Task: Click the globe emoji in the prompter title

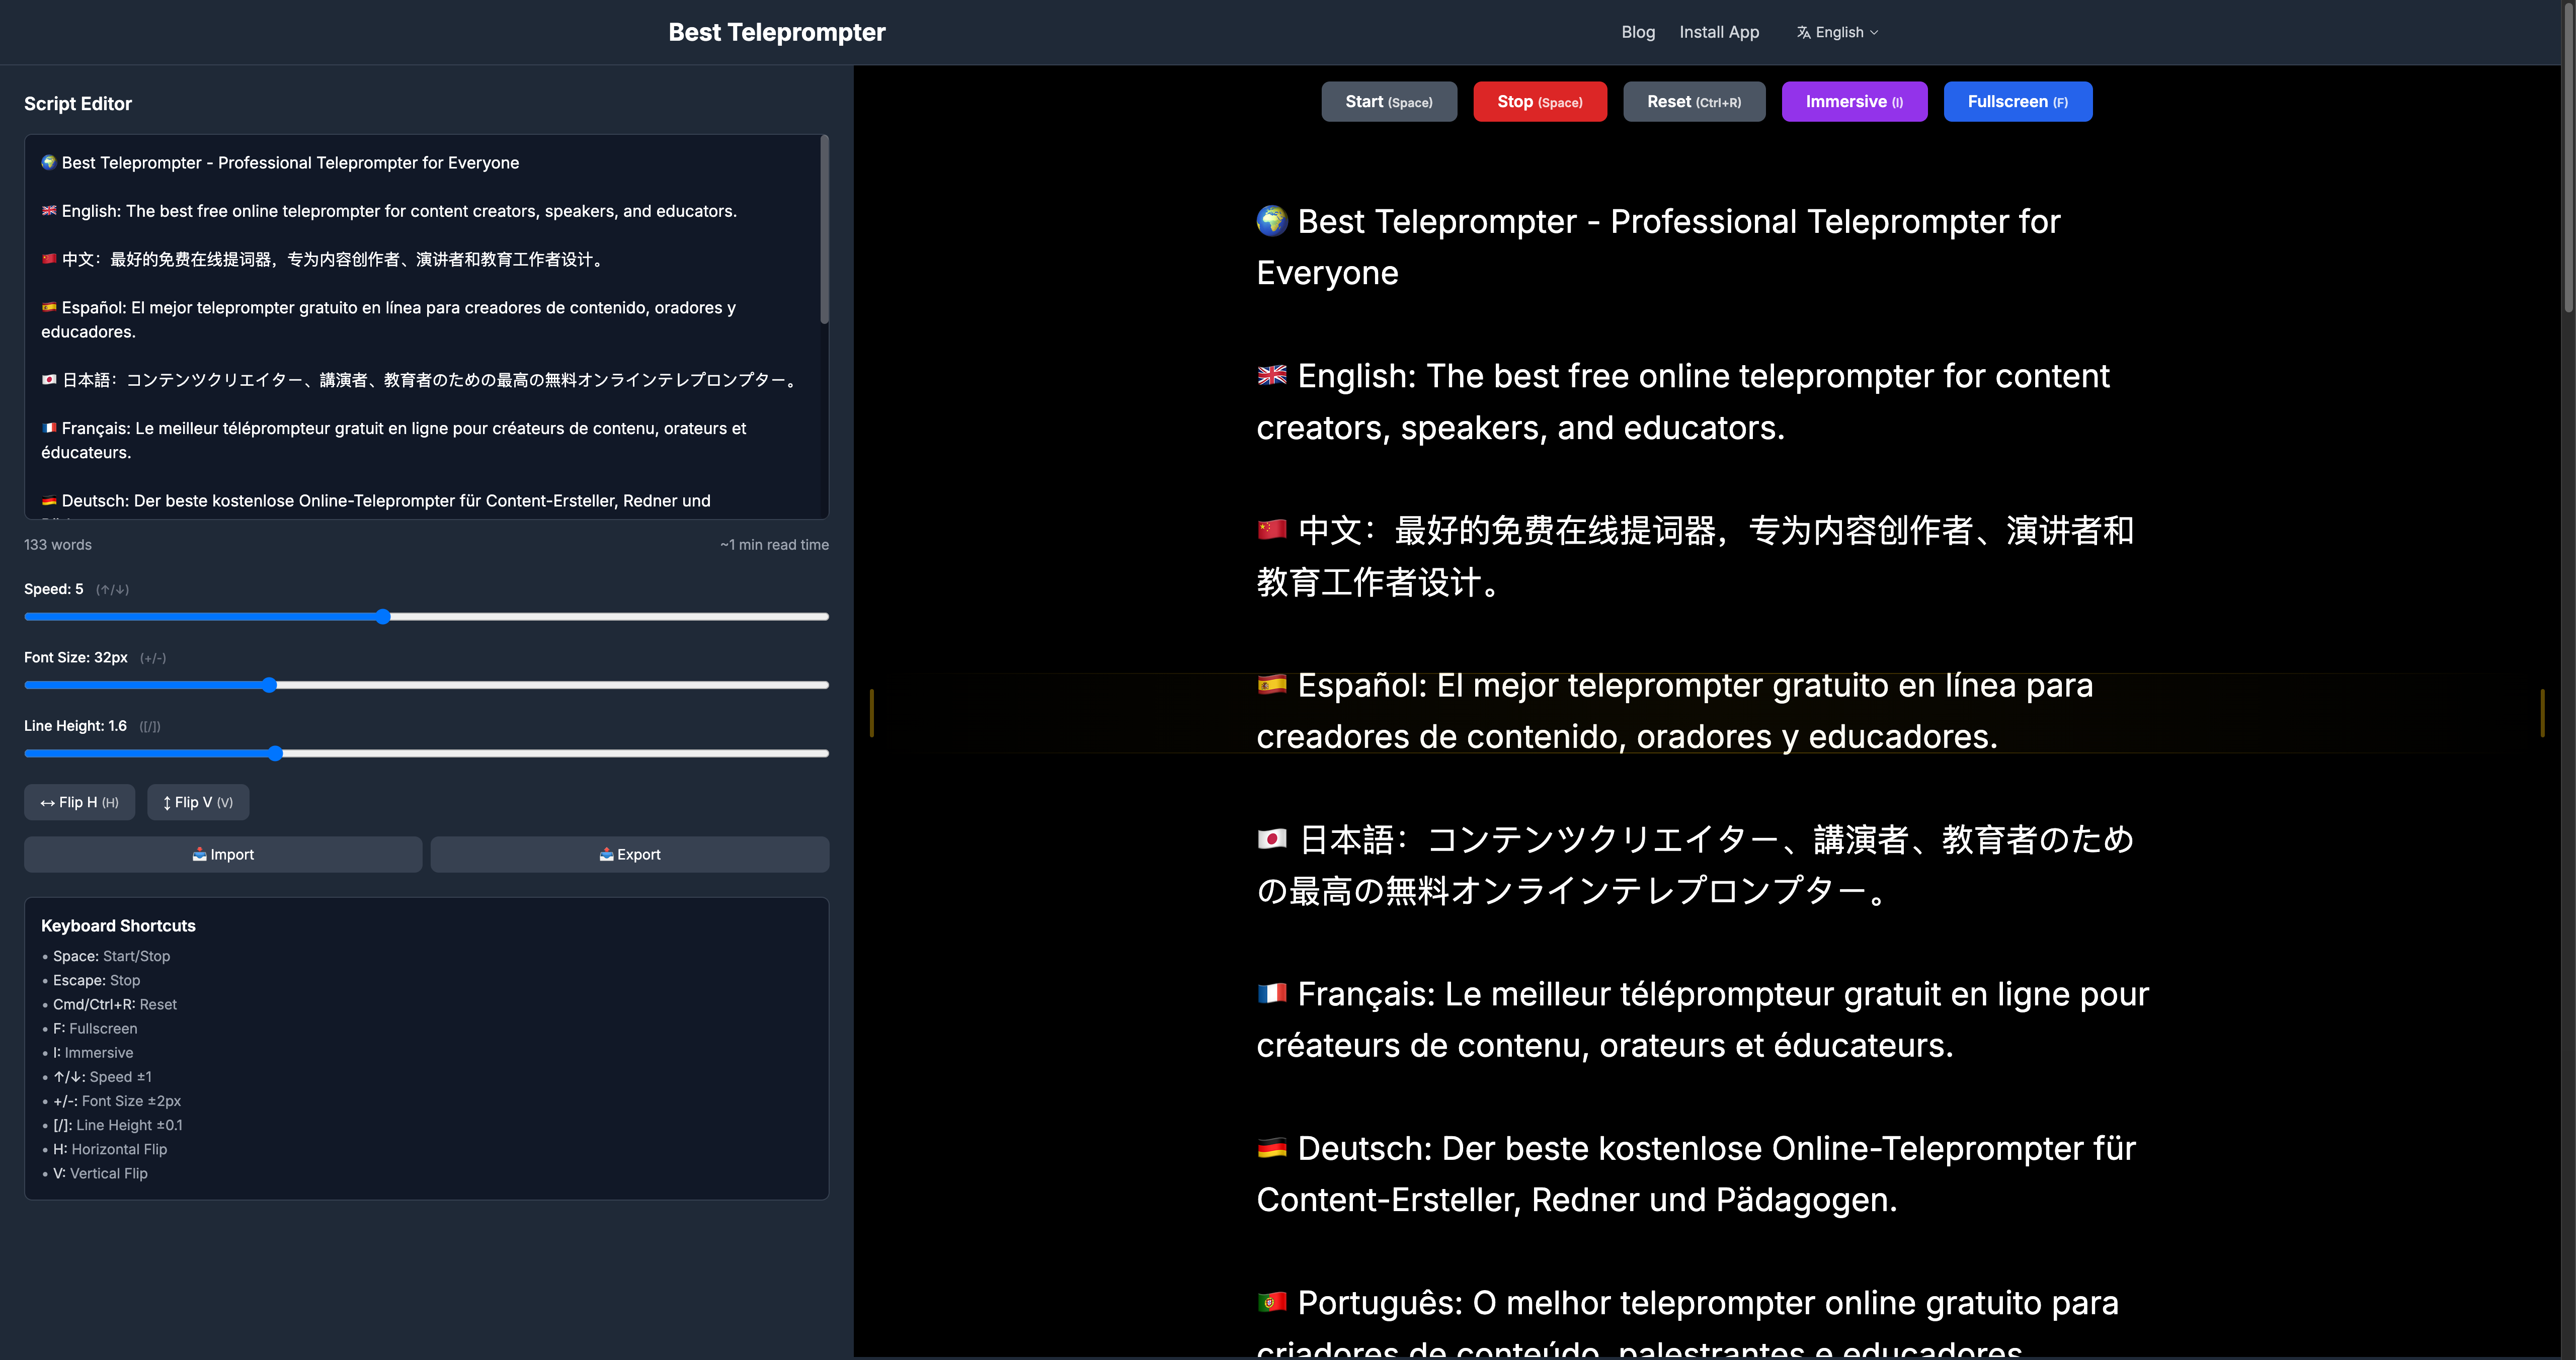Action: (1272, 220)
